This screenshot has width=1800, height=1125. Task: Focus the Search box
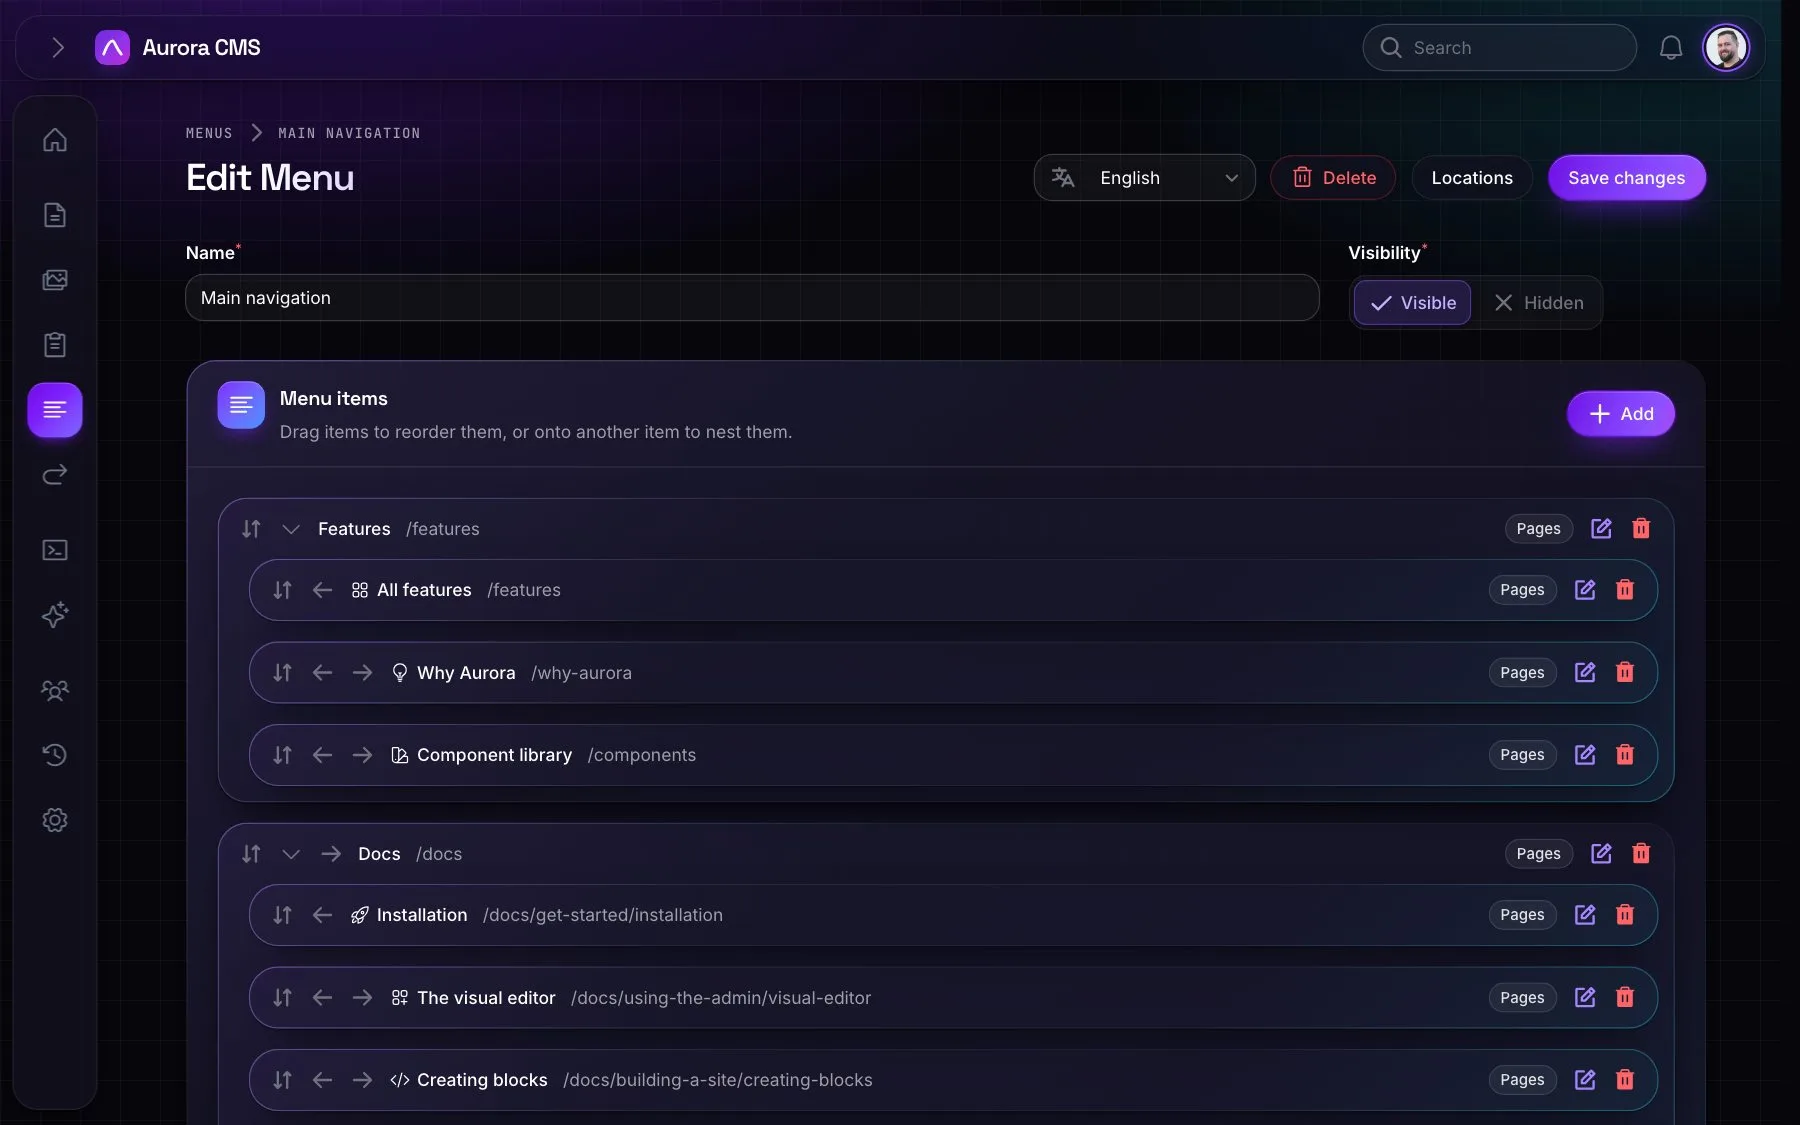click(x=1499, y=48)
